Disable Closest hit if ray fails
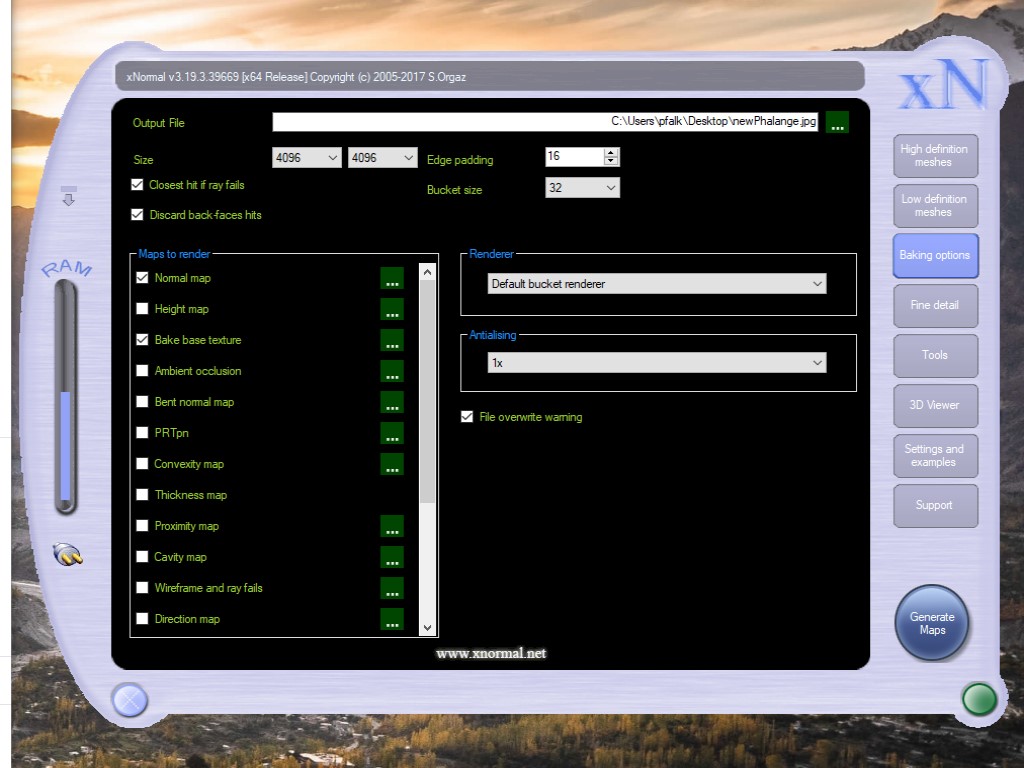1024x768 pixels. tap(138, 185)
